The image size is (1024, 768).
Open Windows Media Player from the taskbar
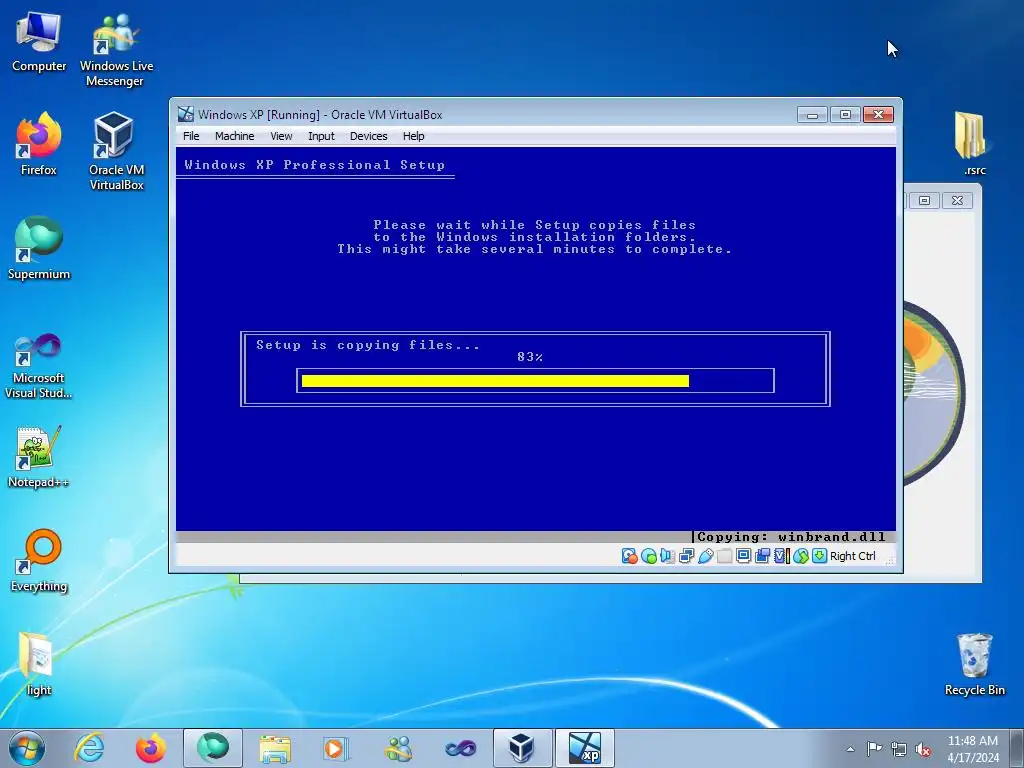click(337, 748)
